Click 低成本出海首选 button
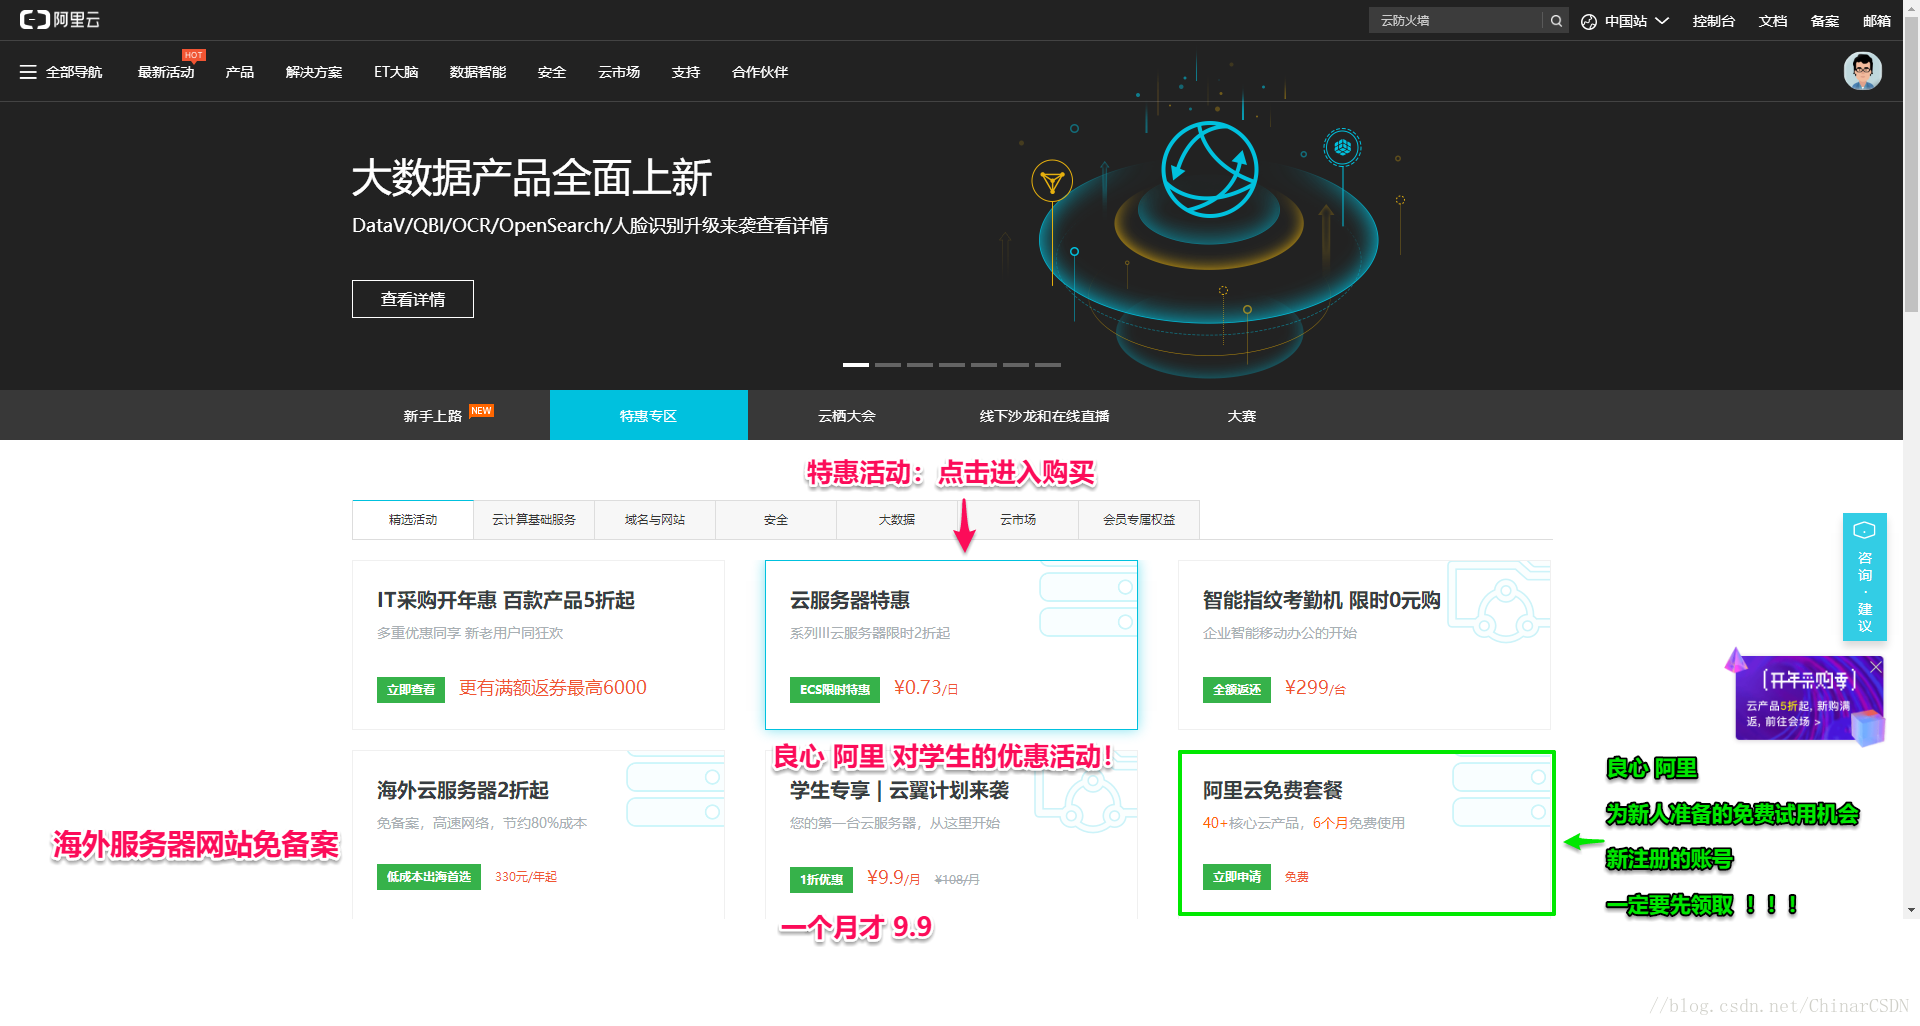The image size is (1920, 1026). click(429, 877)
